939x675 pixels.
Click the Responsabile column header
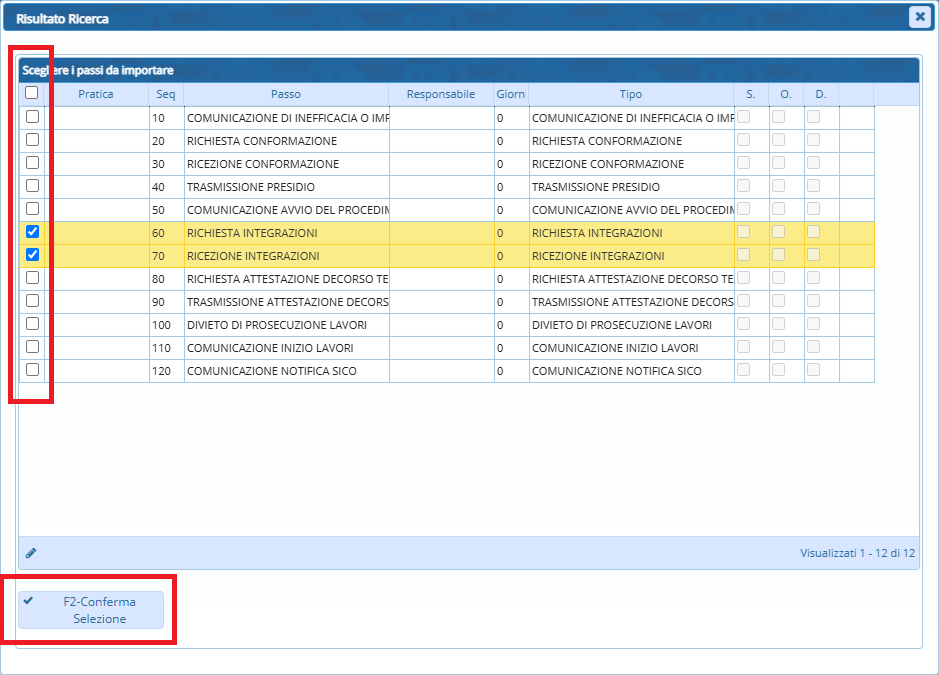coord(441,94)
